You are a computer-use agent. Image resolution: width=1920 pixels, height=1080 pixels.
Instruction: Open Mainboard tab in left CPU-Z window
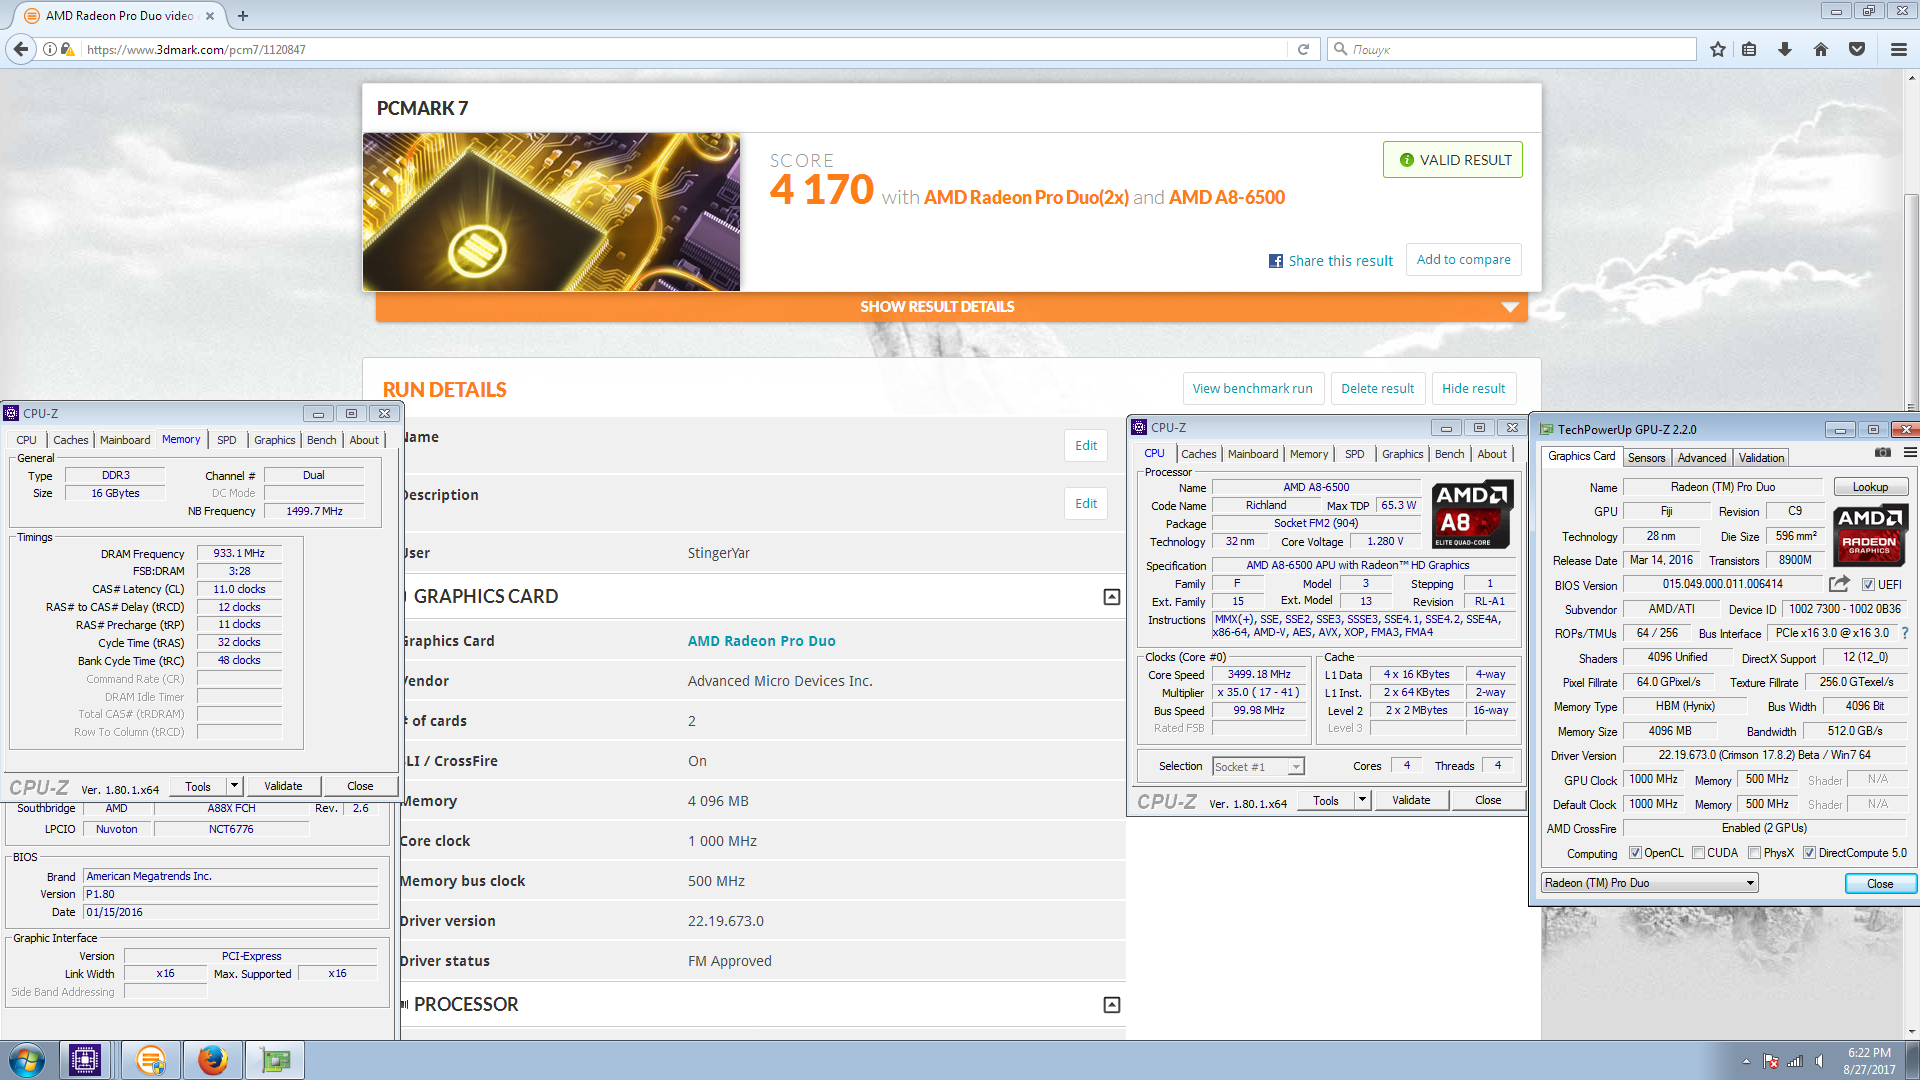tap(125, 440)
